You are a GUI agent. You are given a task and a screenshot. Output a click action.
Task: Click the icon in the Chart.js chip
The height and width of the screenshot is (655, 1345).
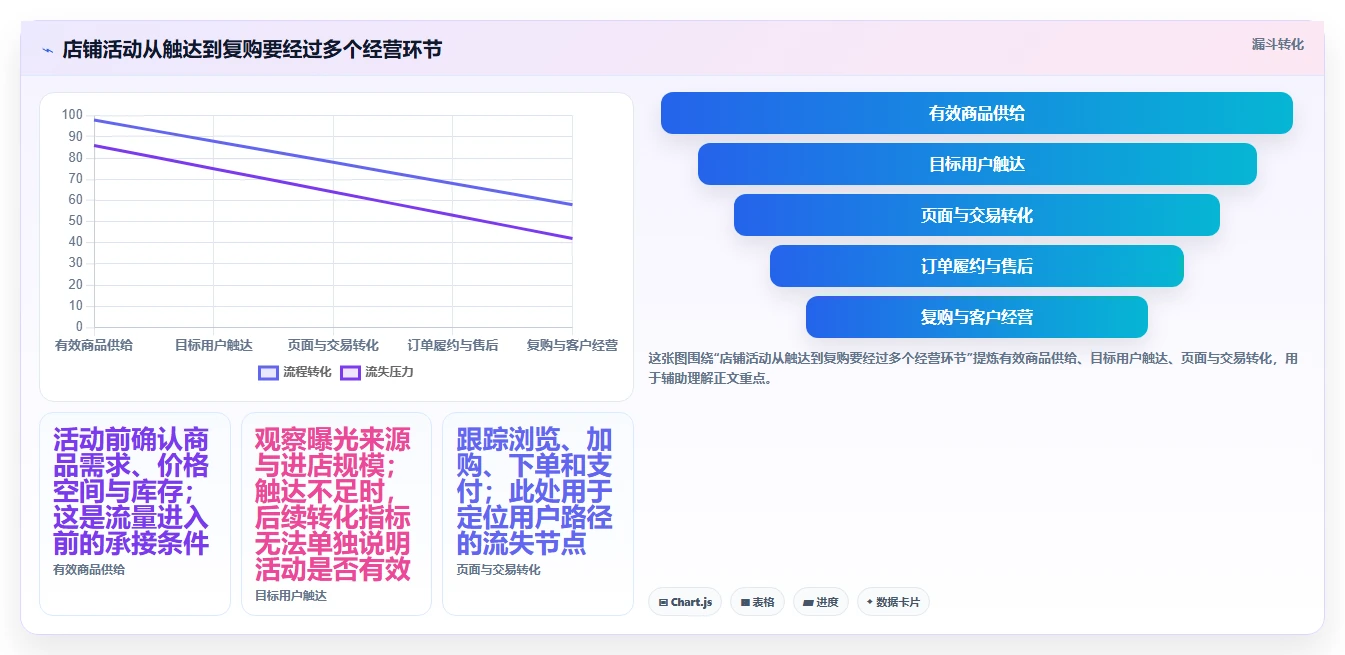click(x=663, y=602)
